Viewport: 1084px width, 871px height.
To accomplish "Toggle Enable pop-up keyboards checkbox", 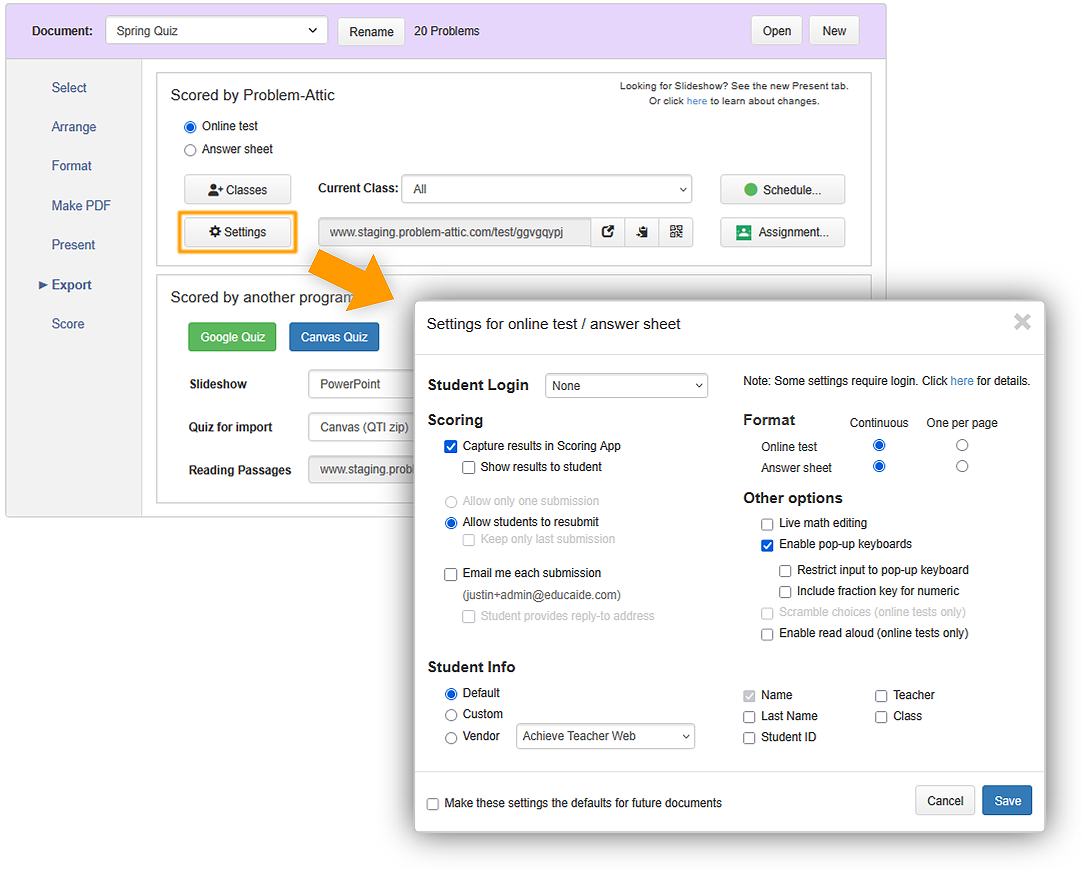I will (x=767, y=545).
